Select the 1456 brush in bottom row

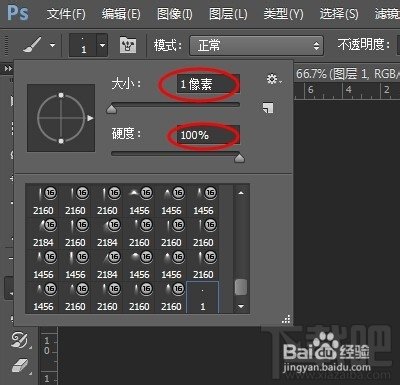tap(43, 297)
